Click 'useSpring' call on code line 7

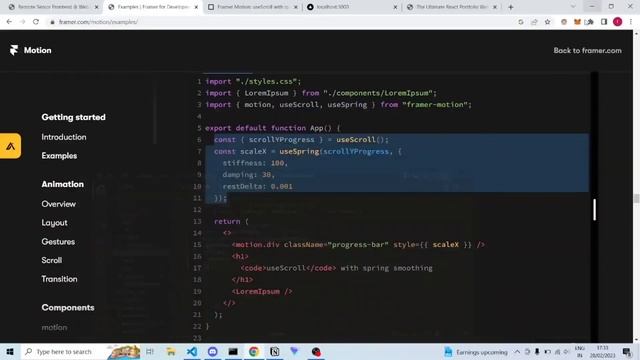click(x=299, y=151)
